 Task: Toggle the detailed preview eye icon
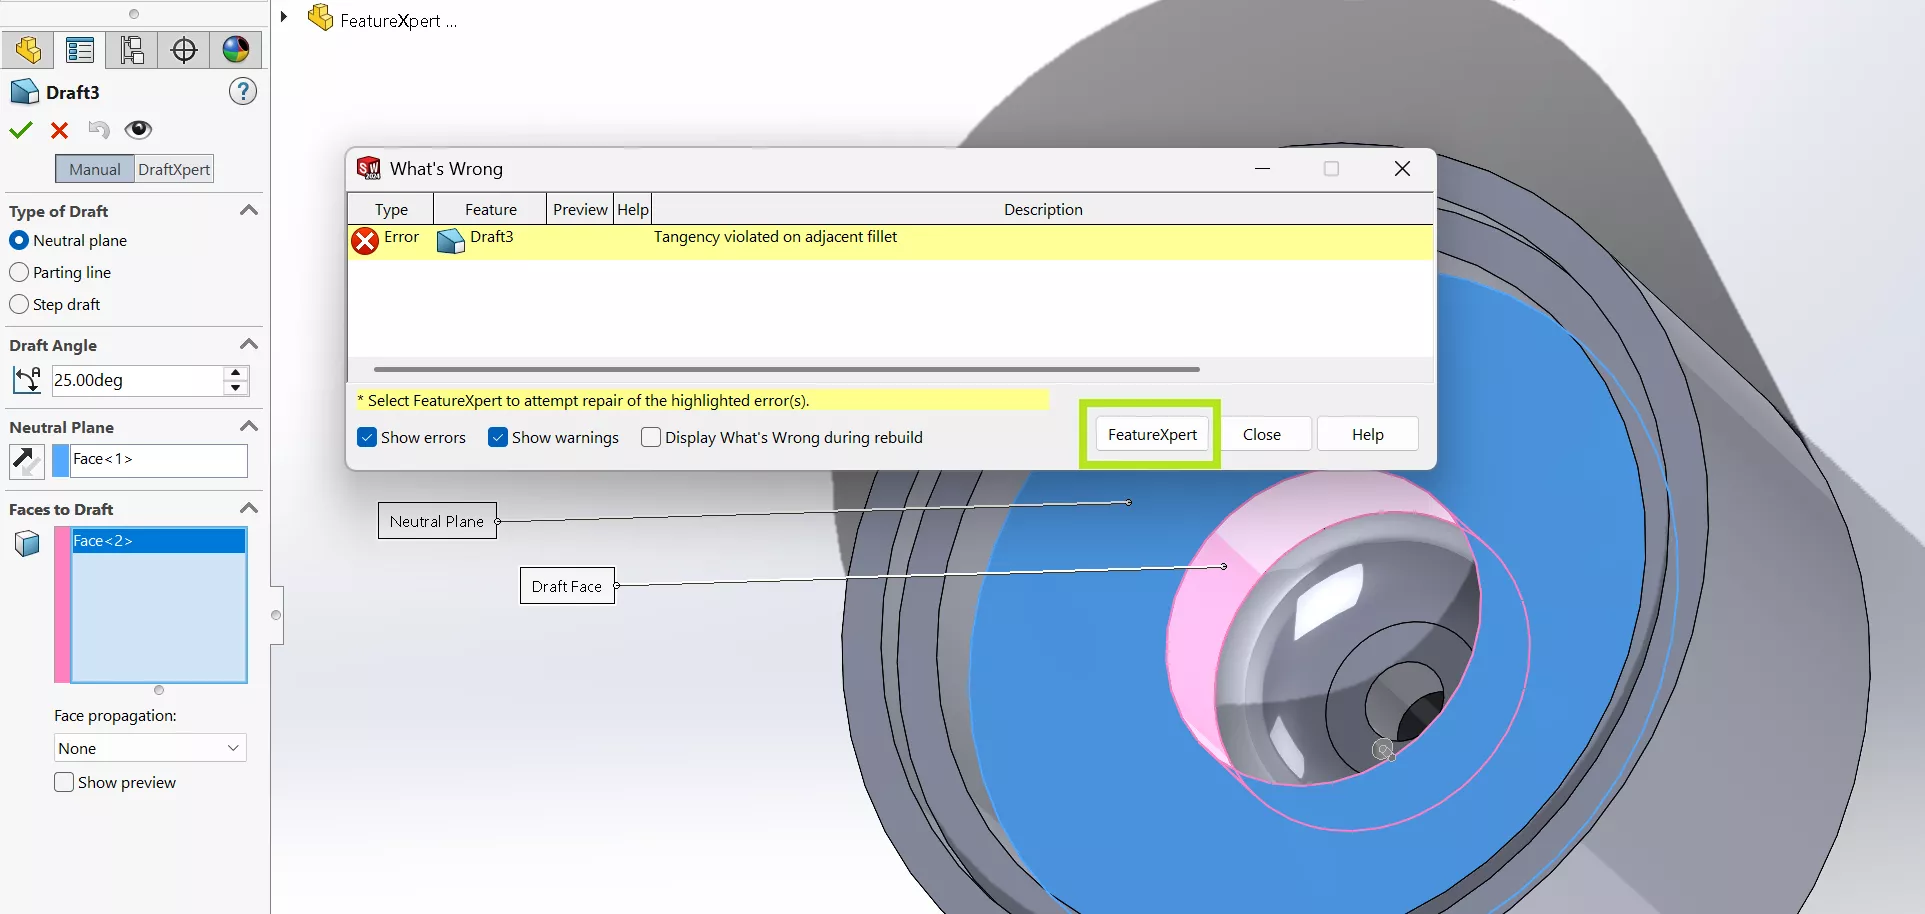[x=138, y=130]
